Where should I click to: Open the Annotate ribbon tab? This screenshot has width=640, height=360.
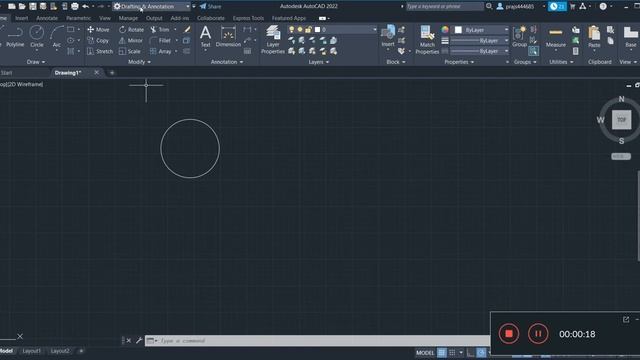[x=47, y=18]
